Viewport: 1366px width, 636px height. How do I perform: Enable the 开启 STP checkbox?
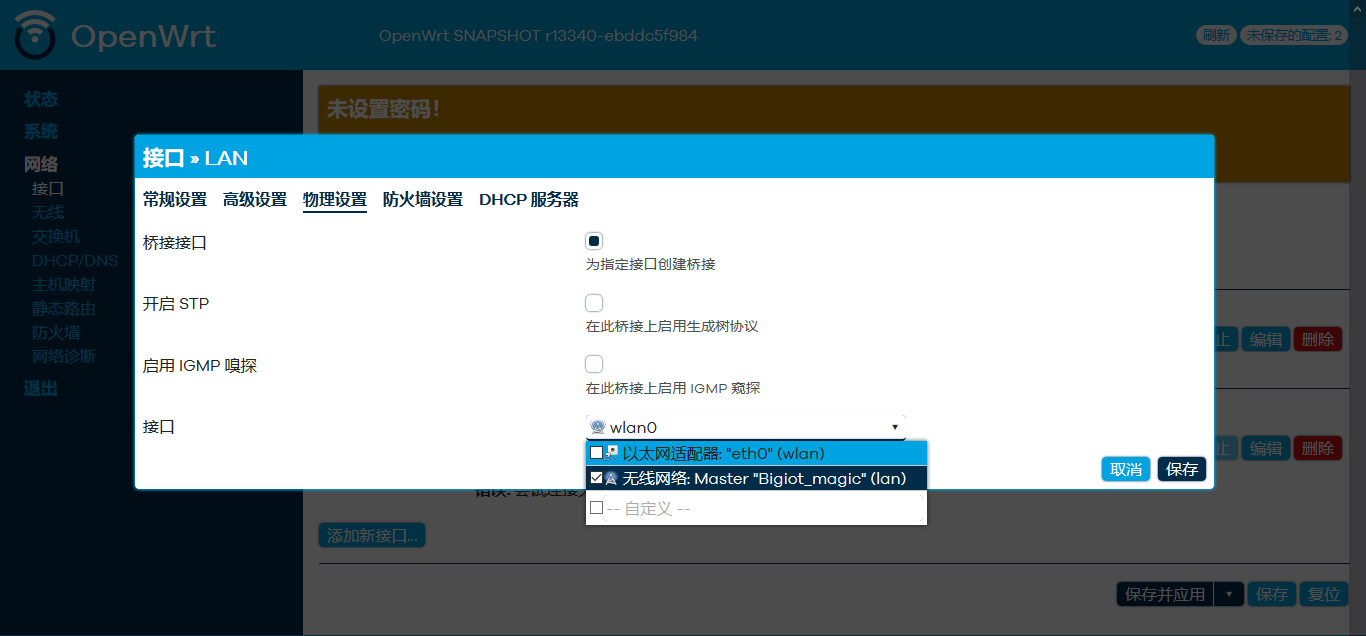coord(594,303)
